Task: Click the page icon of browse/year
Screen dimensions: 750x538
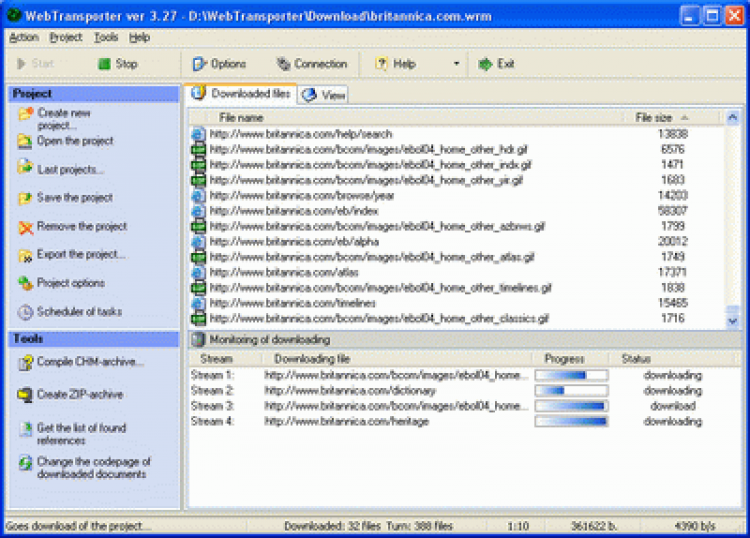Action: (198, 196)
